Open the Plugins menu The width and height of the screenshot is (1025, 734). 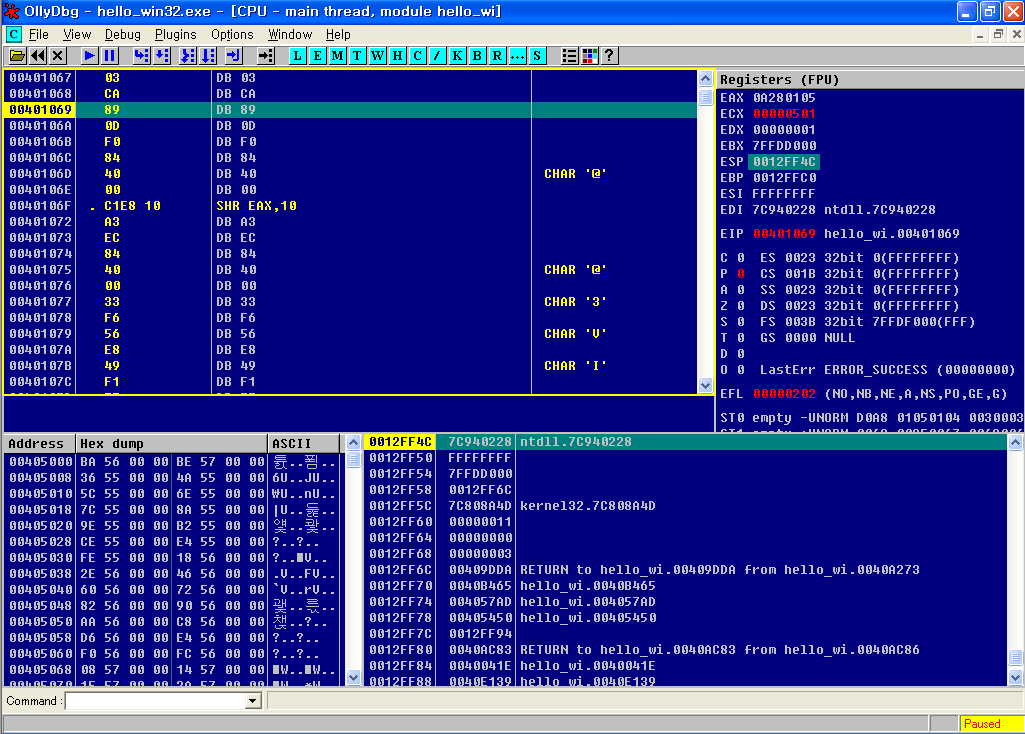point(176,34)
